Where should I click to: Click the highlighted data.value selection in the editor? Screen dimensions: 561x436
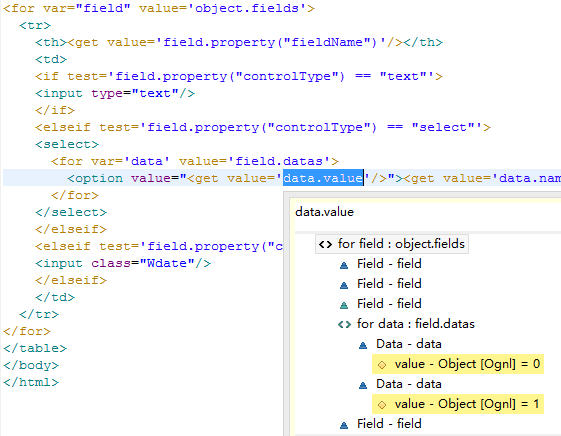(323, 178)
